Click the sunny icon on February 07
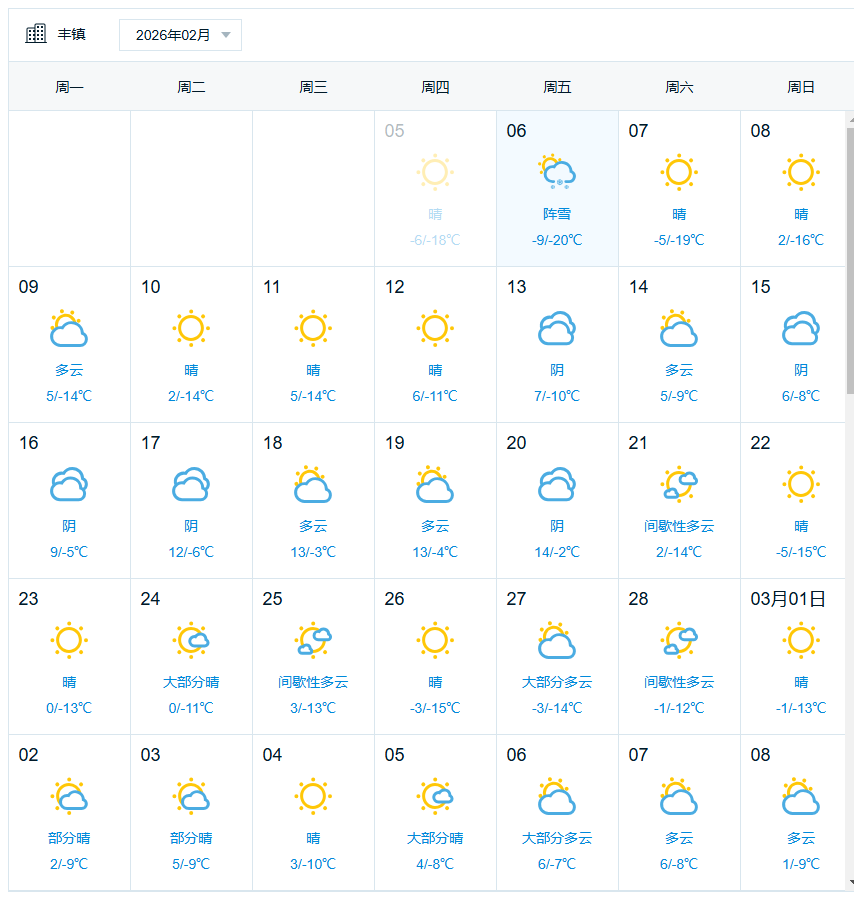This screenshot has width=854, height=897. pos(679,172)
